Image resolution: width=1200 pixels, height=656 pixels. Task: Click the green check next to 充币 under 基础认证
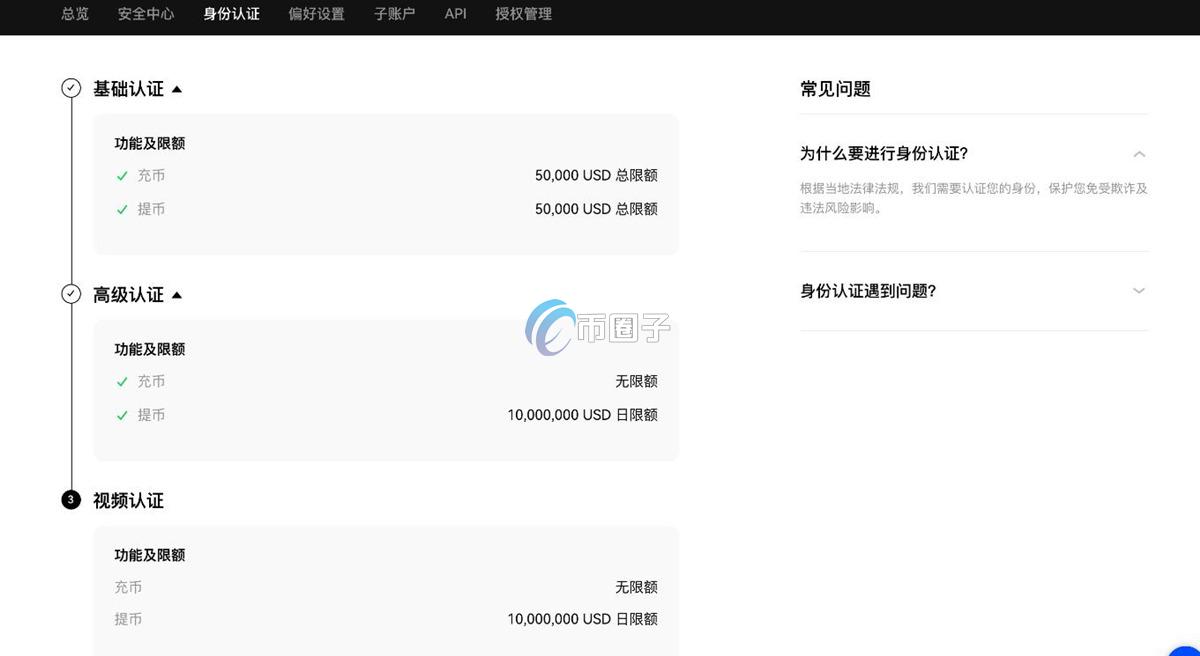(x=122, y=175)
